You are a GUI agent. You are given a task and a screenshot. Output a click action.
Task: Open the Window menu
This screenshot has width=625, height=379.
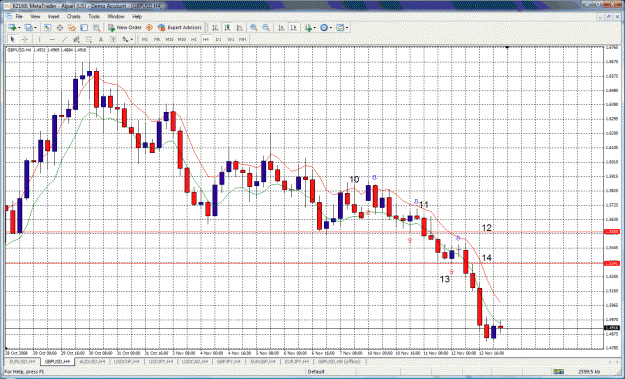pos(116,16)
